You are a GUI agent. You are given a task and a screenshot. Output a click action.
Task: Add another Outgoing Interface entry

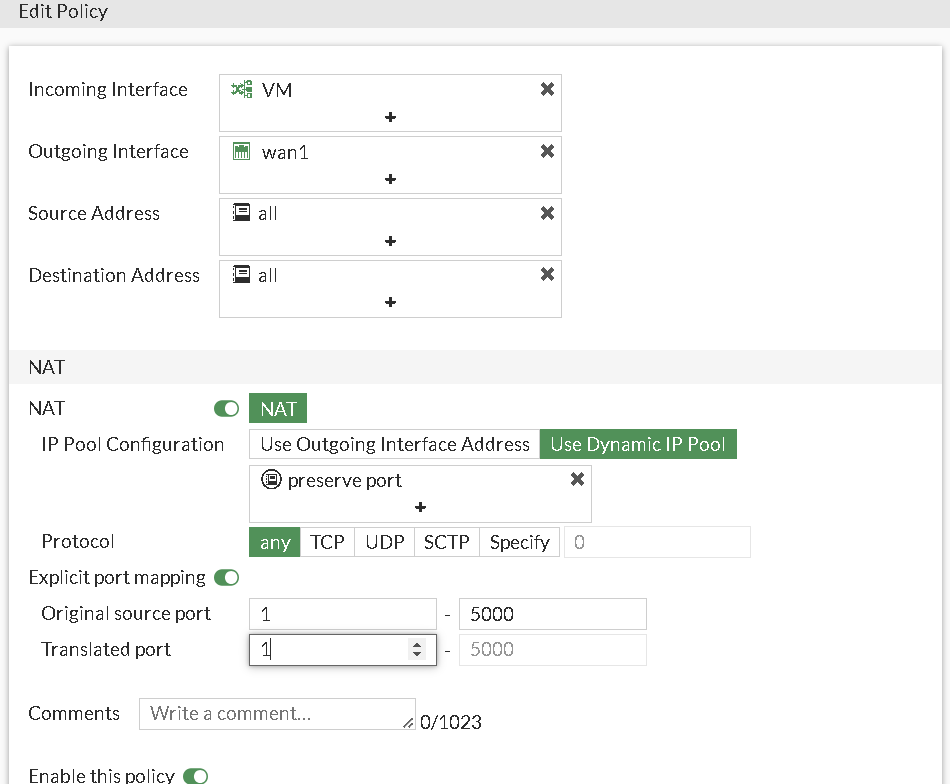click(390, 179)
